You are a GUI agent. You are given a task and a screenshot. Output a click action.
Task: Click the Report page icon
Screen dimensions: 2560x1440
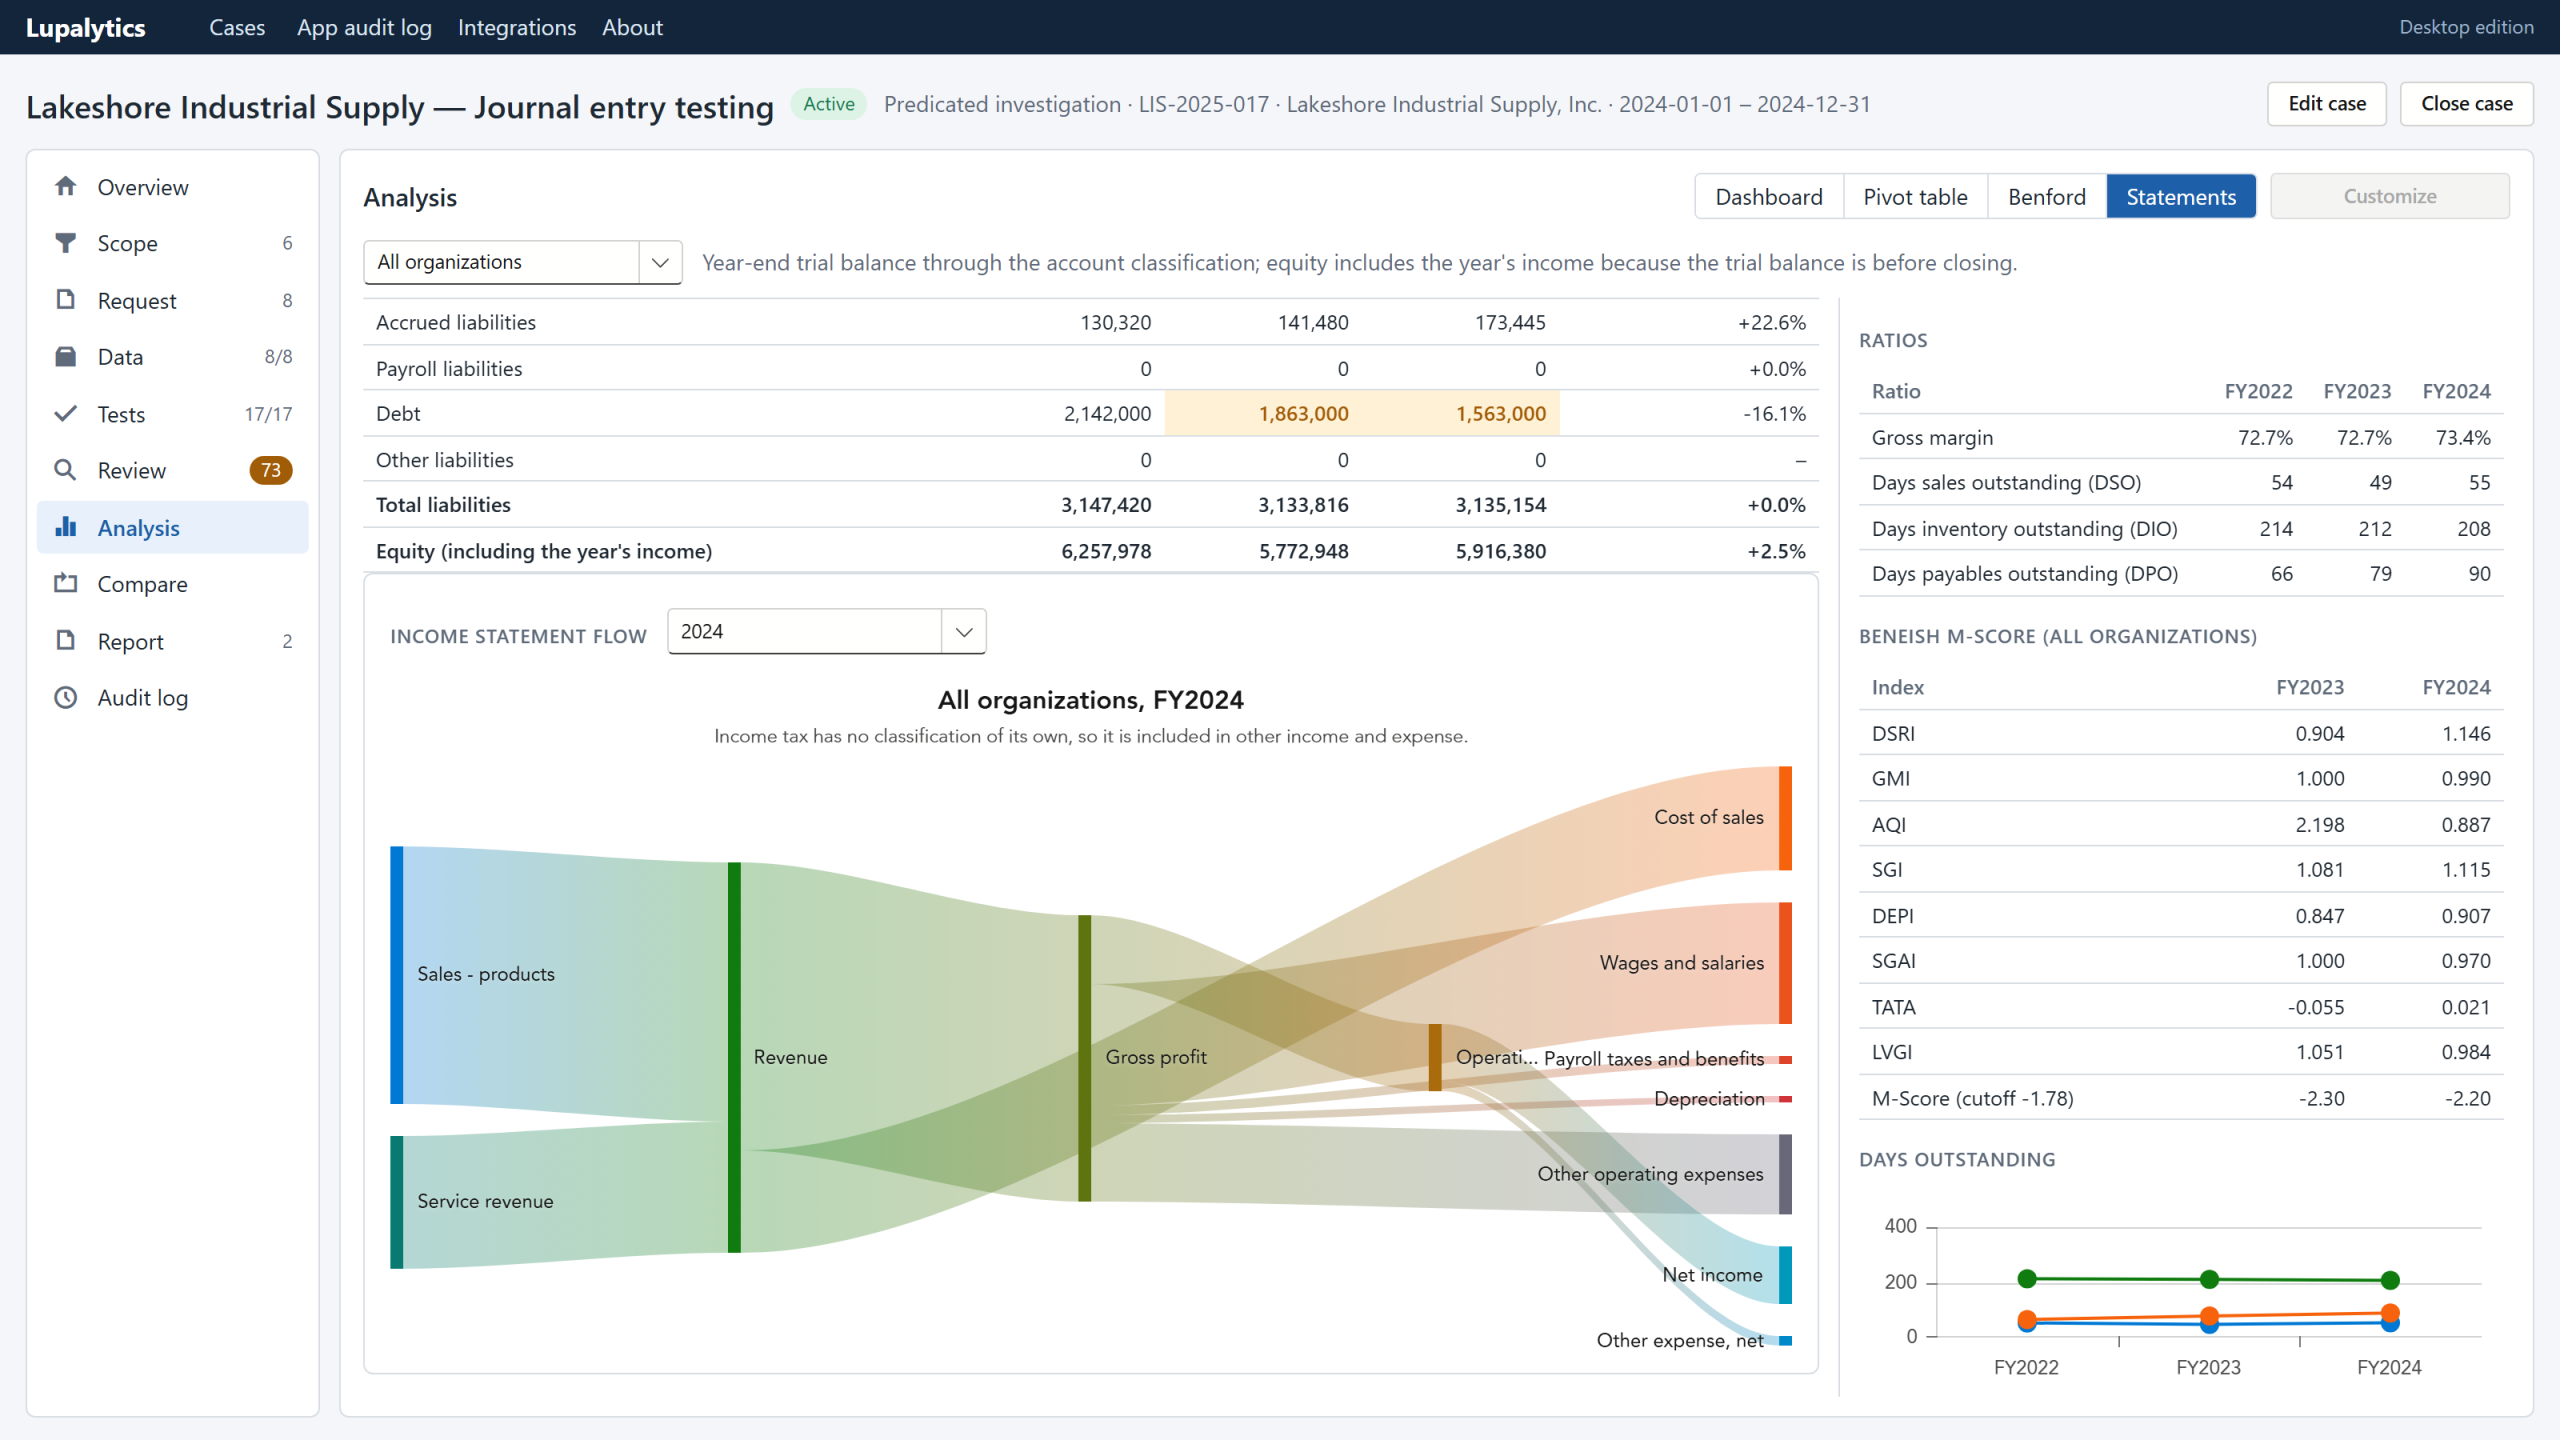[x=66, y=641]
